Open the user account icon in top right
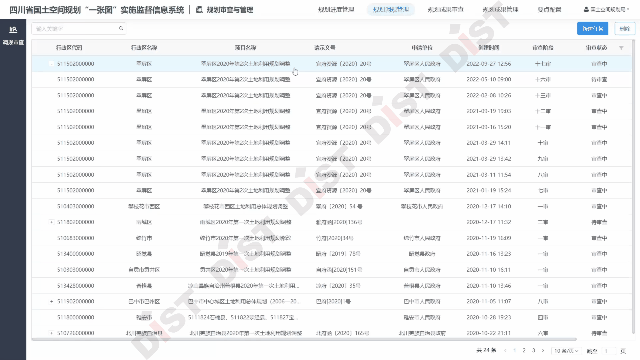Screen dimensions: 640x360 pos(586,9)
